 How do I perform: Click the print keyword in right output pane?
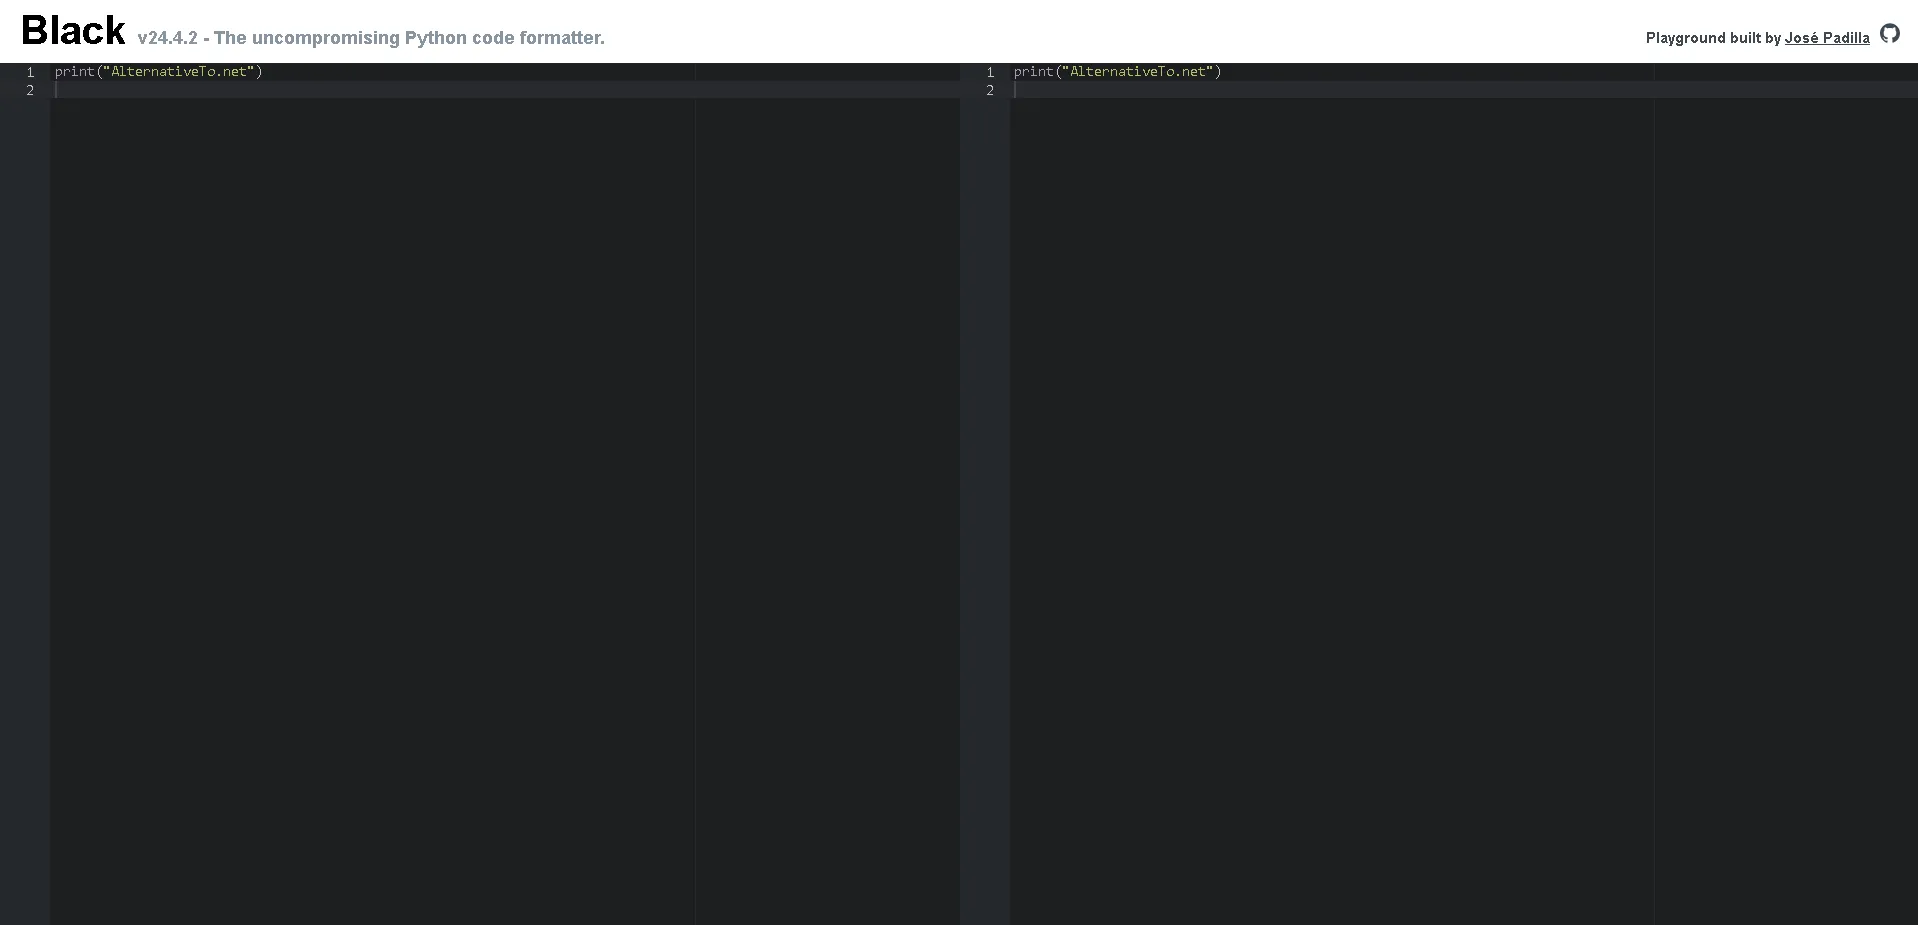(1033, 72)
